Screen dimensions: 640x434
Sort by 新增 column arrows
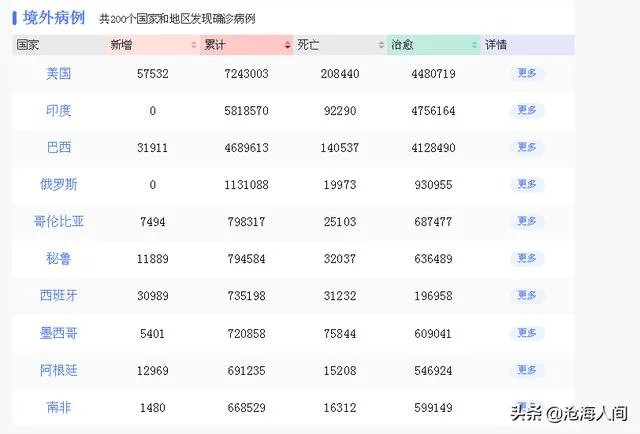click(x=194, y=45)
